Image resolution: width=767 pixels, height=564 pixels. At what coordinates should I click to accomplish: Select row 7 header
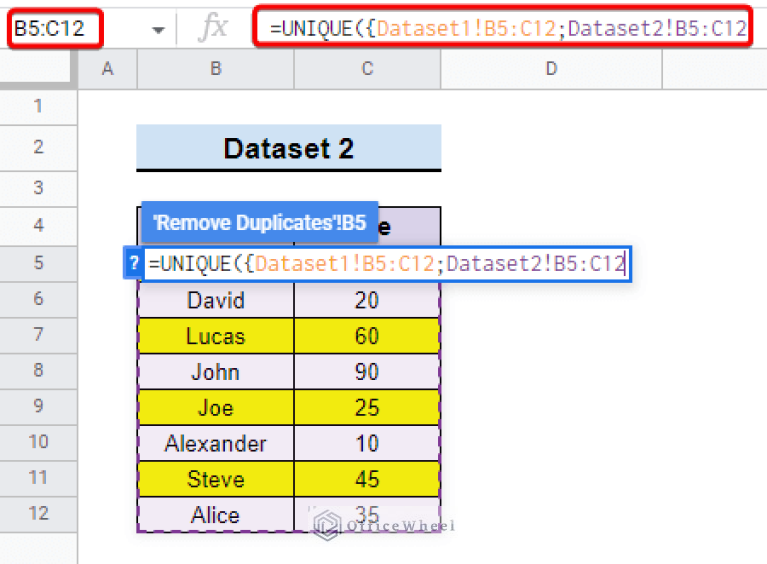click(39, 335)
